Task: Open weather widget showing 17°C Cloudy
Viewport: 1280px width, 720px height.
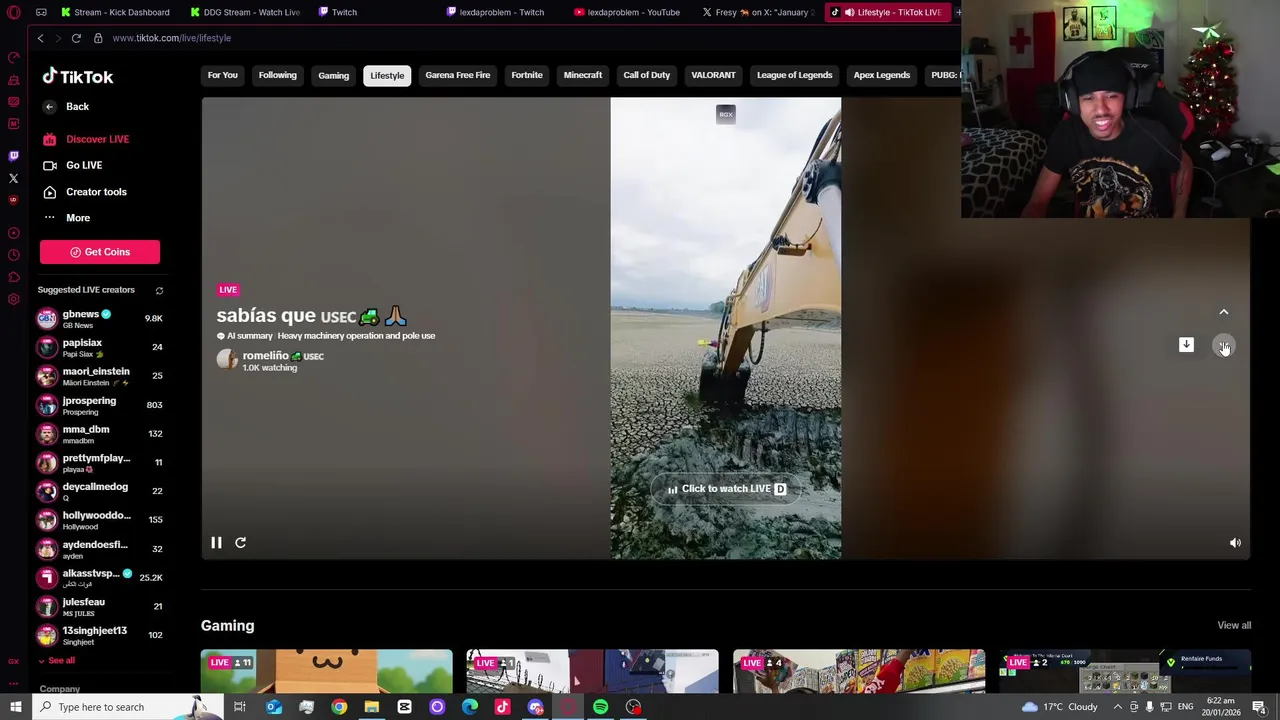Action: [1059, 707]
